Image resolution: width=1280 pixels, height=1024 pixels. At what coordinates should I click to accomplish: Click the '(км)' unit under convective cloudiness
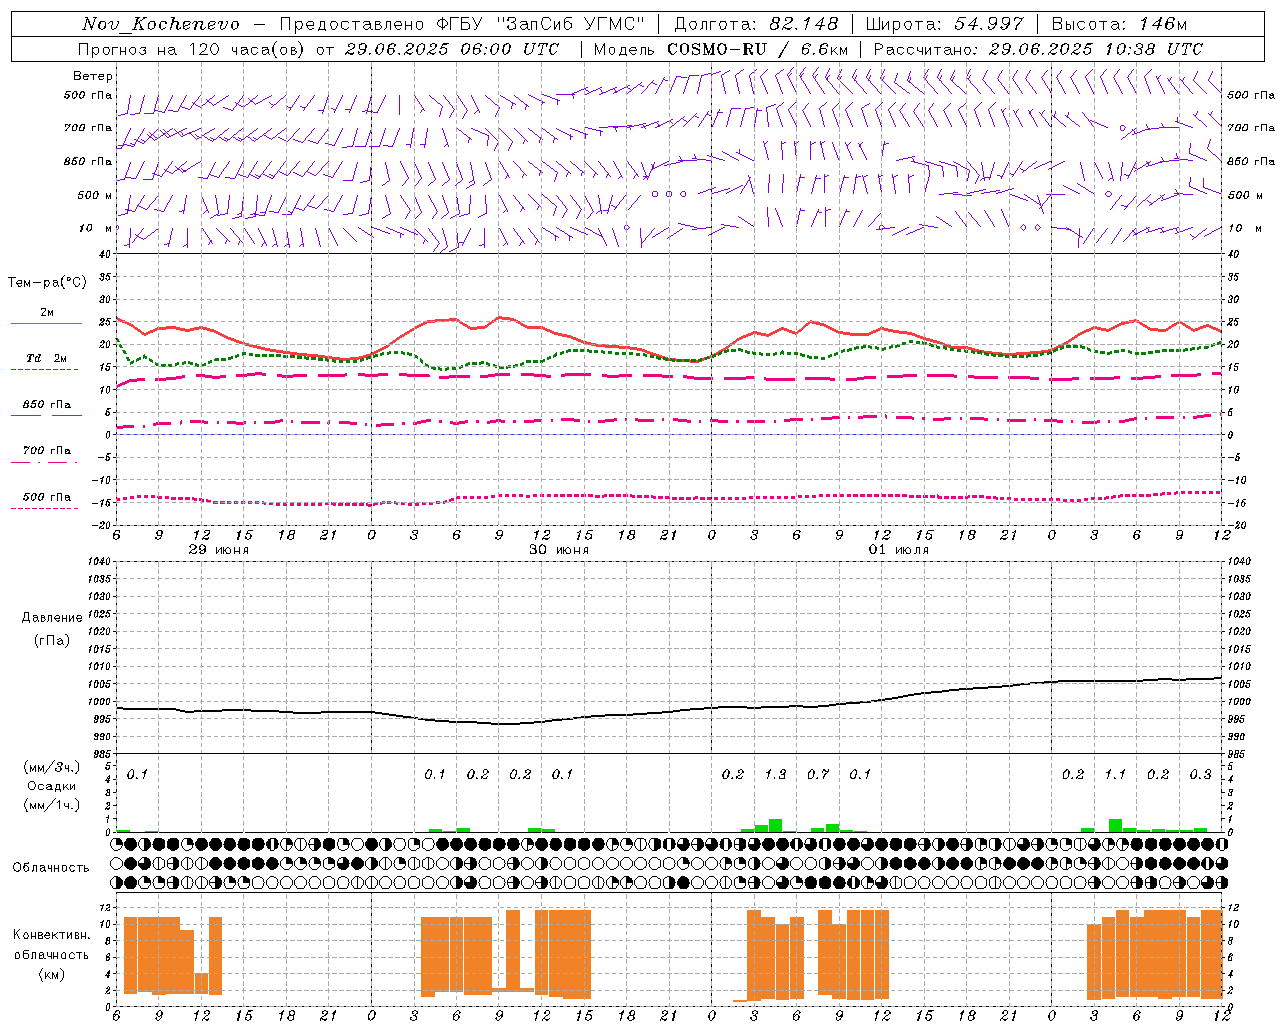tap(51, 974)
